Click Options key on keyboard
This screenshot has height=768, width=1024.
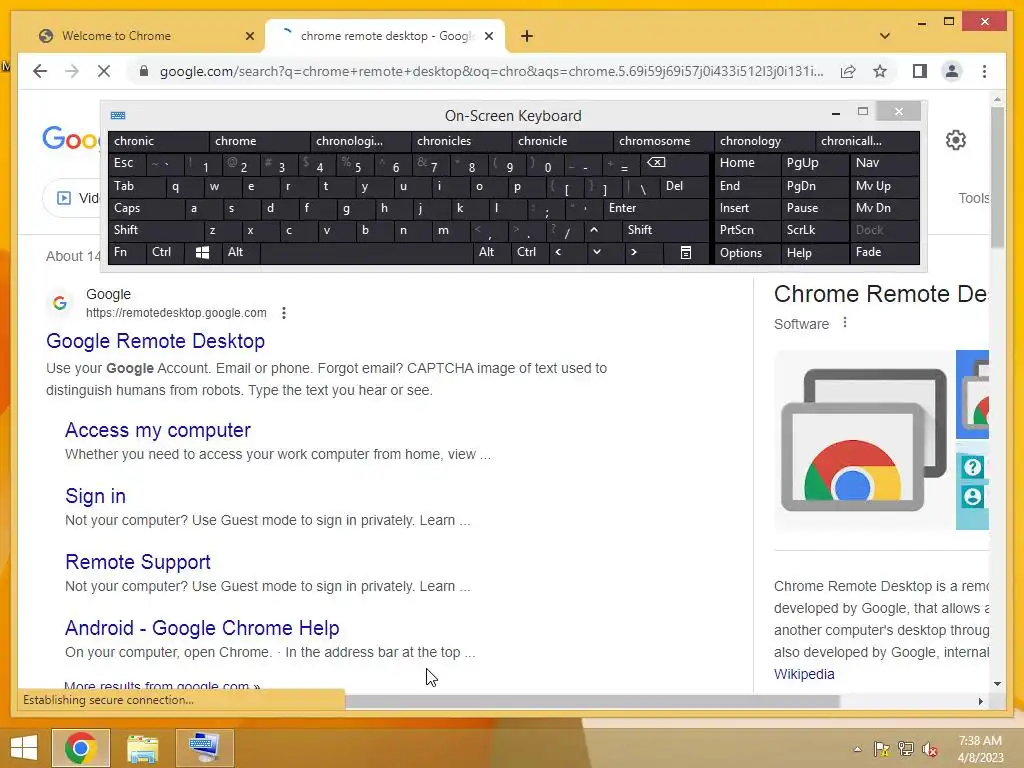click(748, 253)
